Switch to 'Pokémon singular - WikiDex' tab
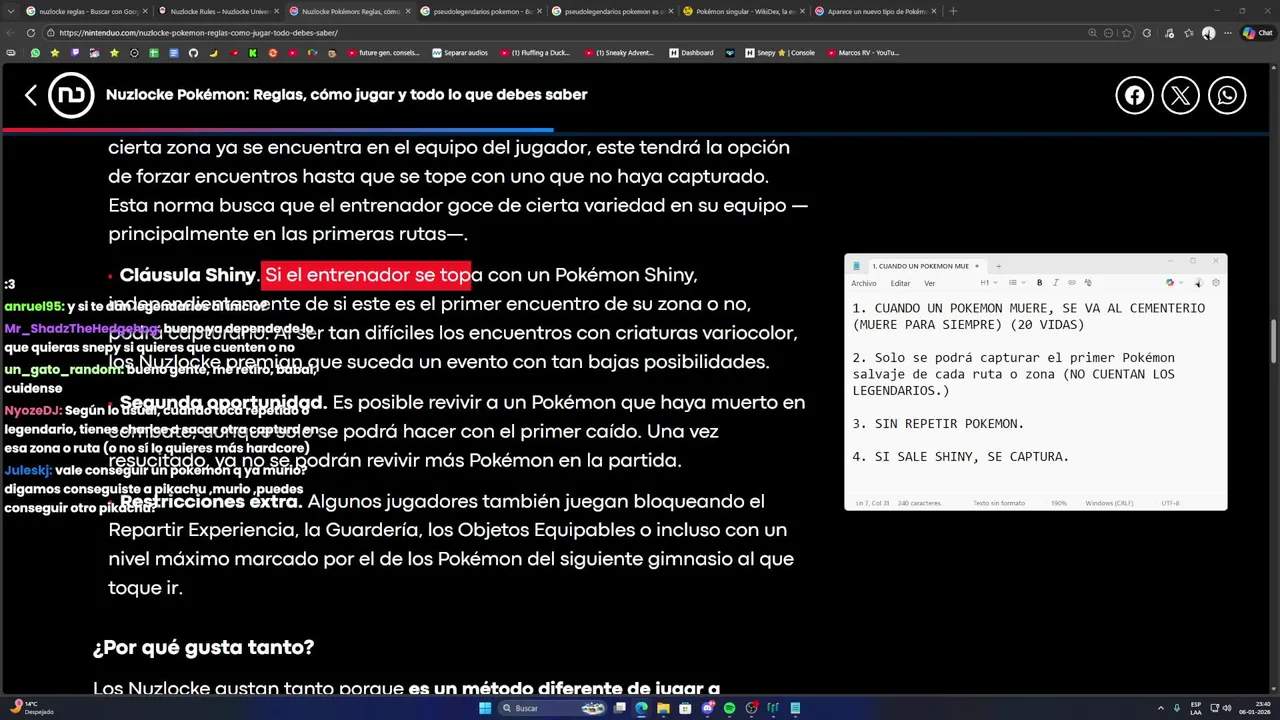This screenshot has height=720, width=1280. pos(743,11)
